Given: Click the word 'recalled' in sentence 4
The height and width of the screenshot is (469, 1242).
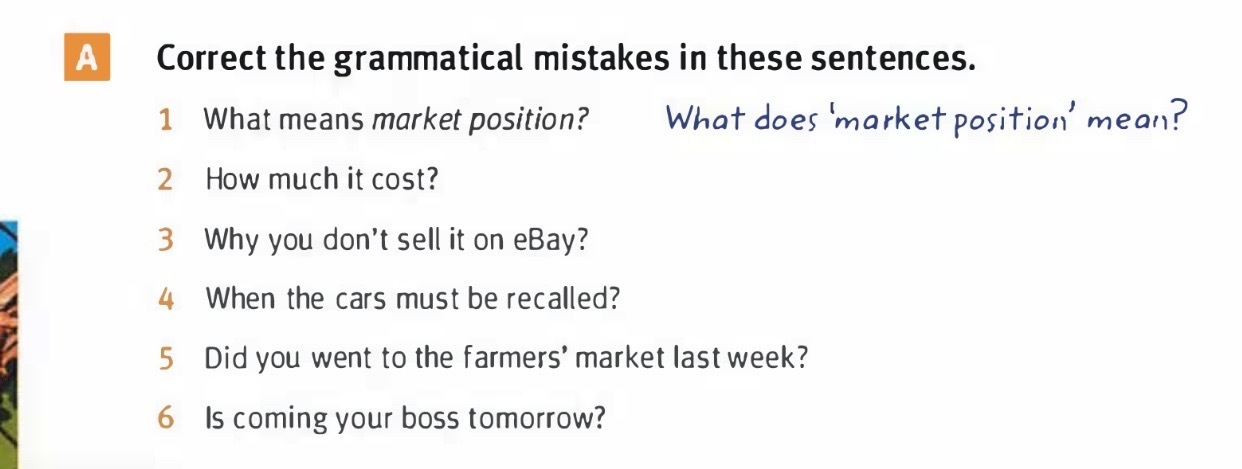Looking at the screenshot, I should [565, 299].
